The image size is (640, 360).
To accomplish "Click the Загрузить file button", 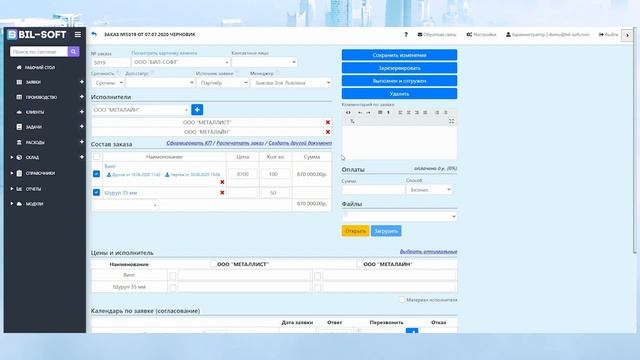I will (x=386, y=231).
